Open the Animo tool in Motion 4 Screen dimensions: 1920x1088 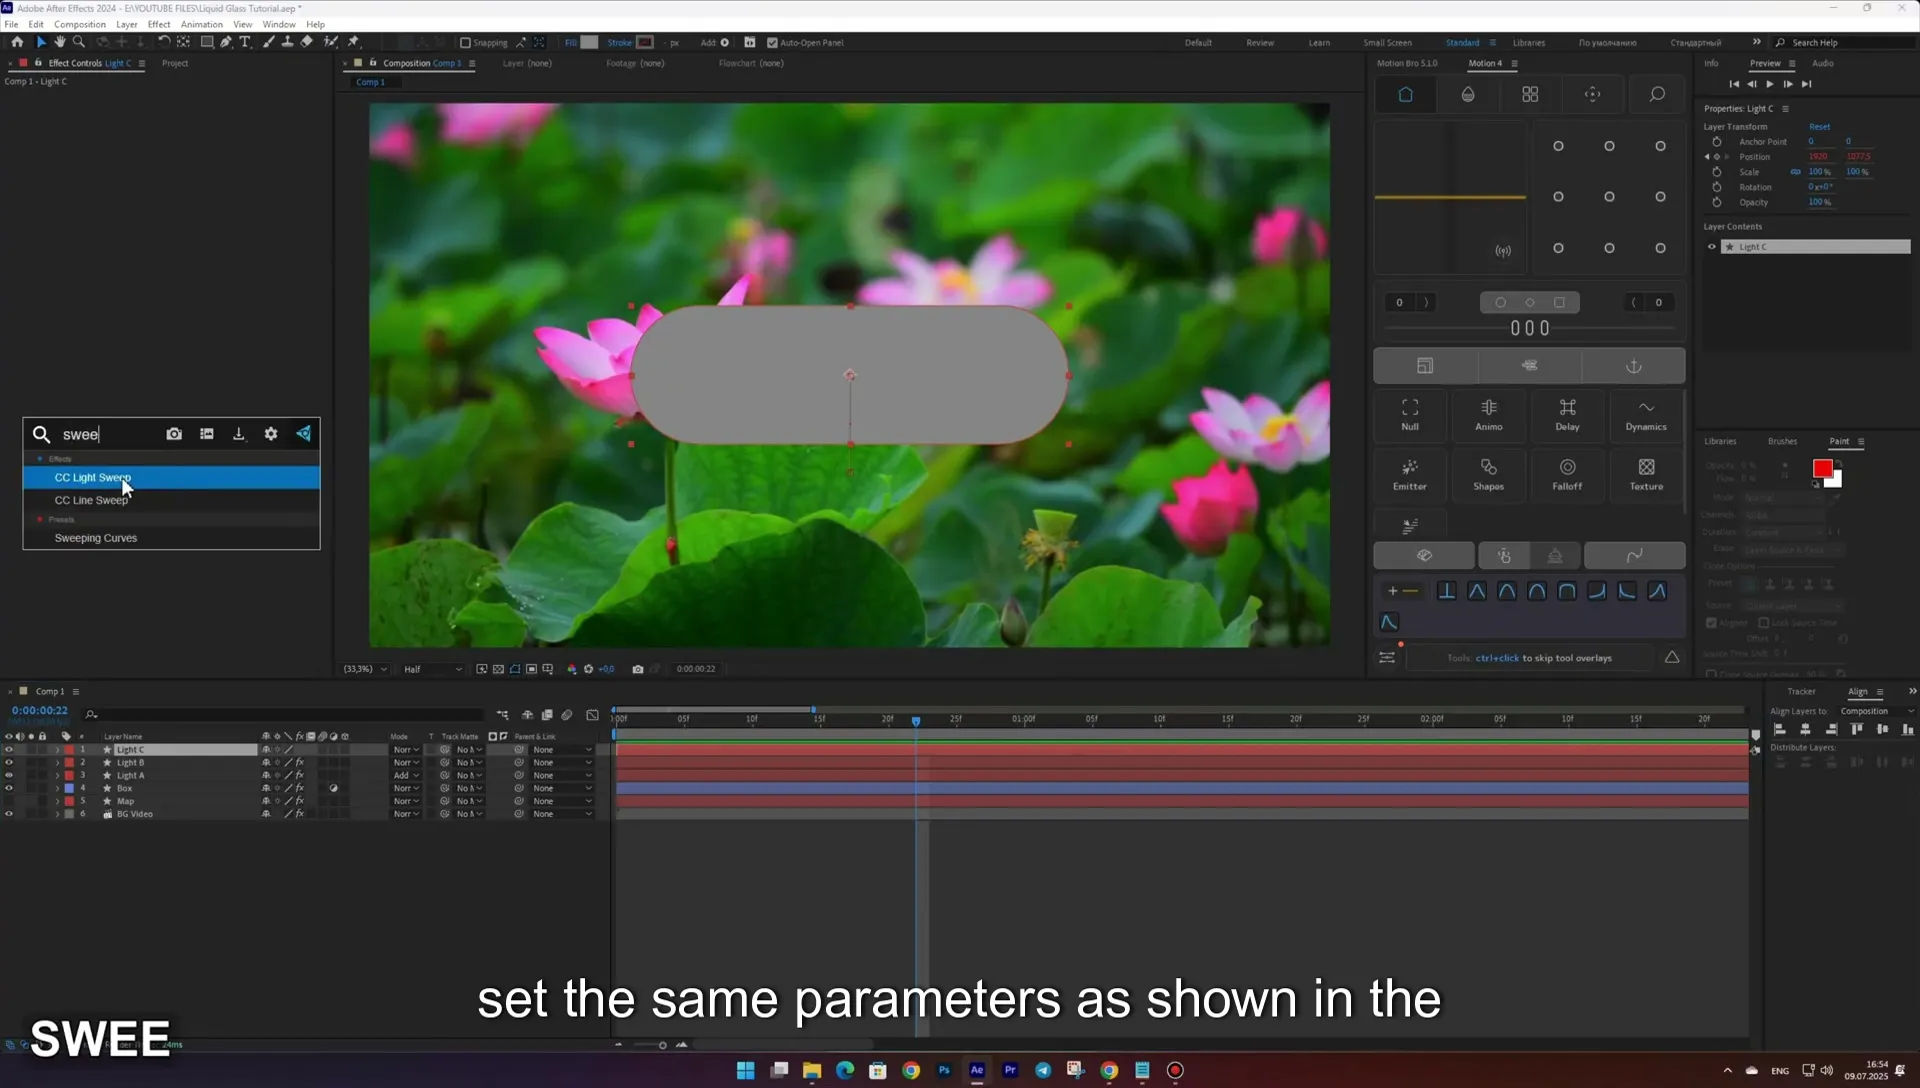coord(1489,415)
